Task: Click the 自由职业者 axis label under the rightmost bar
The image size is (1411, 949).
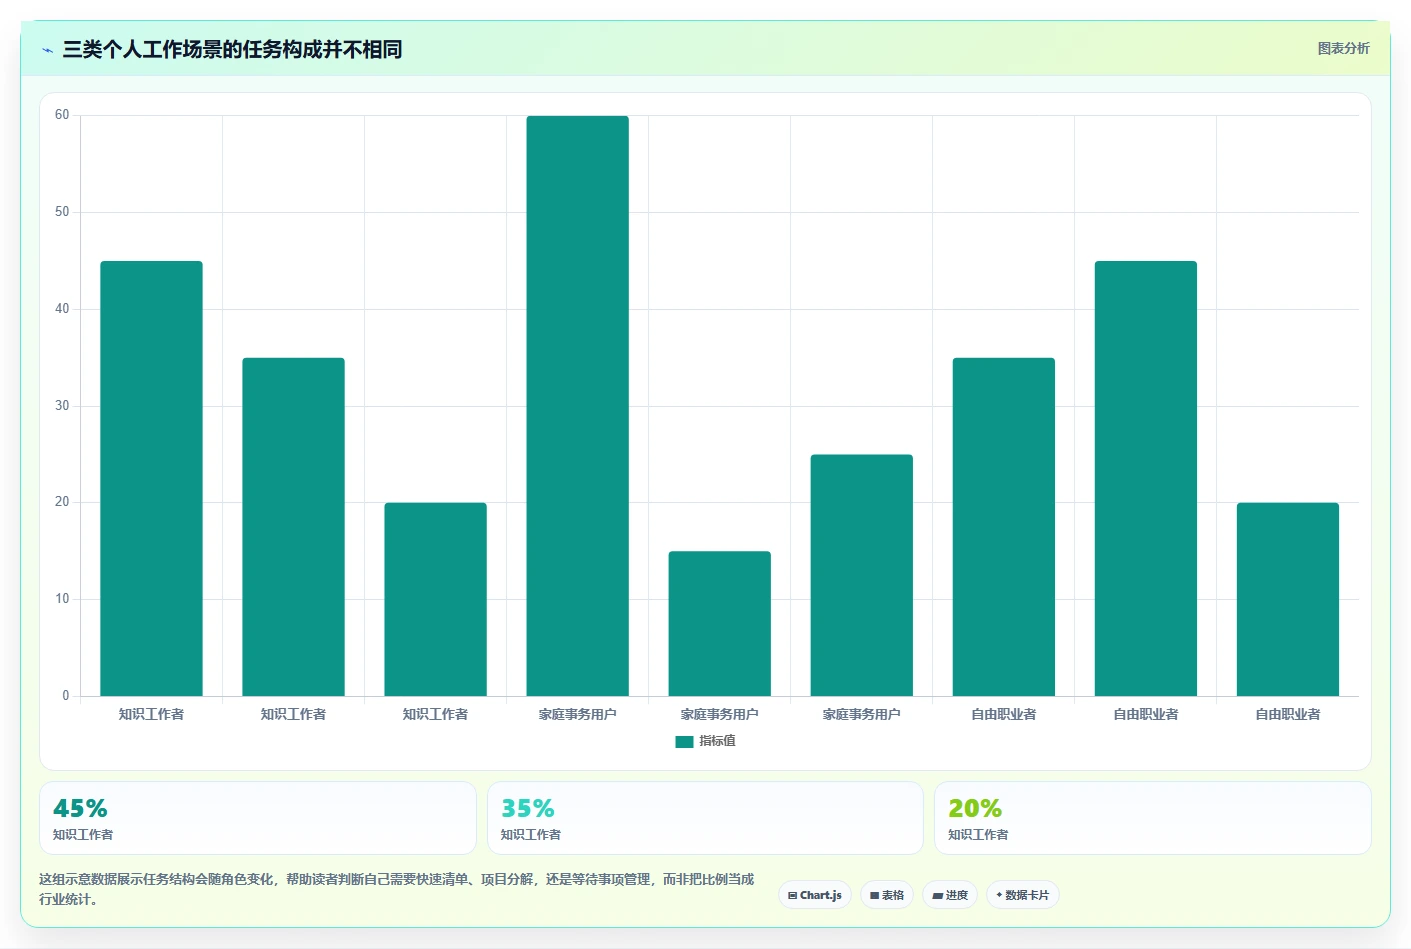Action: point(1288,714)
